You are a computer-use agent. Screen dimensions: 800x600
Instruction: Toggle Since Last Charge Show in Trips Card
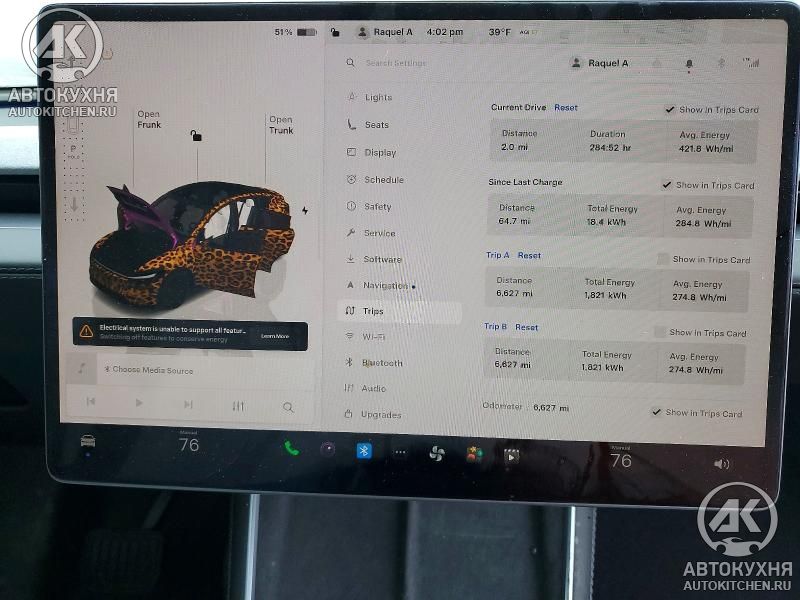667,185
